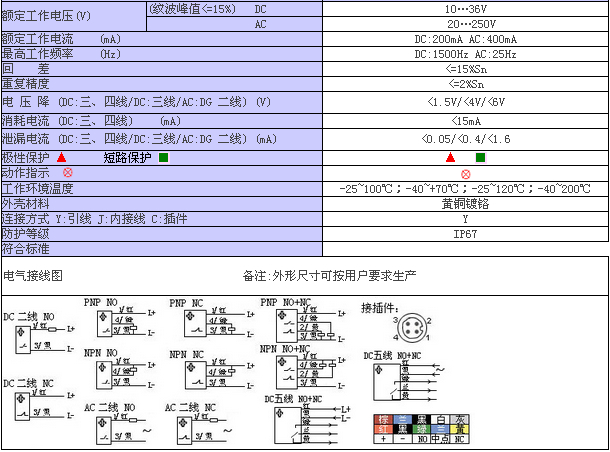Select the 白 white color cell
The width and height of the screenshot is (610, 452).
click(440, 419)
